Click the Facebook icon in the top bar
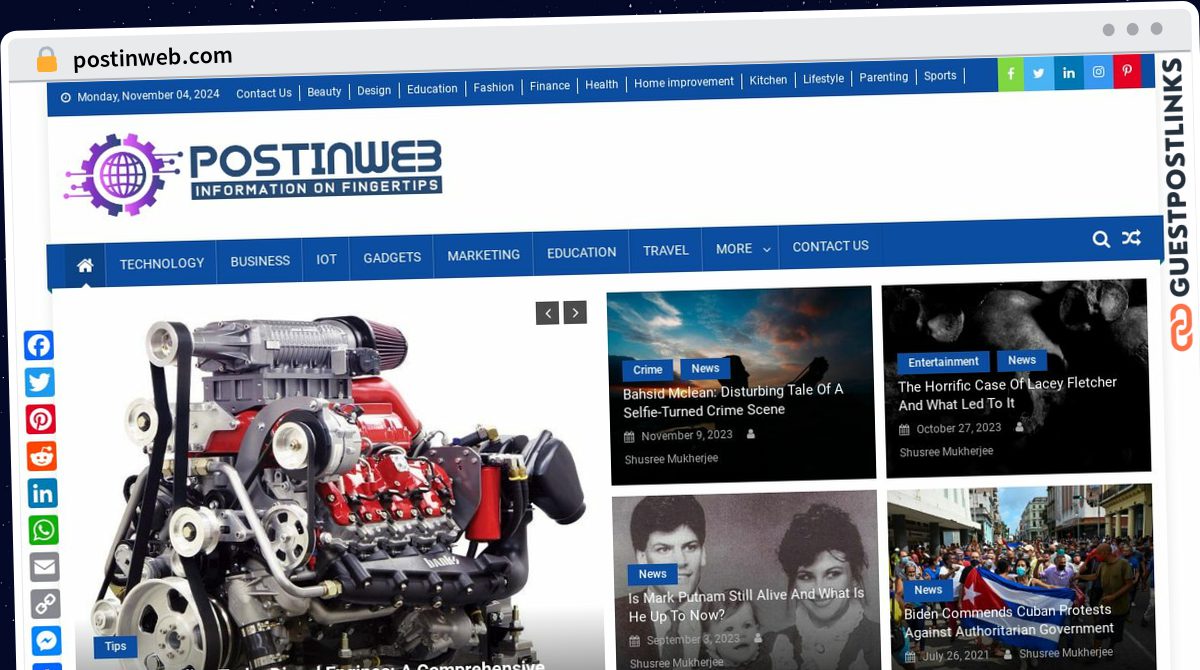The width and height of the screenshot is (1200, 670). coord(1011,74)
